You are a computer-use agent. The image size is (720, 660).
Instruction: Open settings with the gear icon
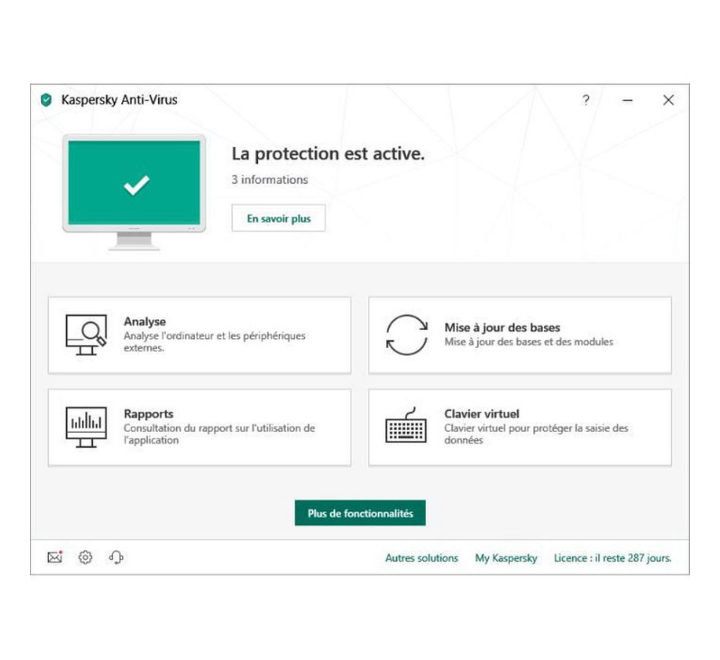(85, 558)
